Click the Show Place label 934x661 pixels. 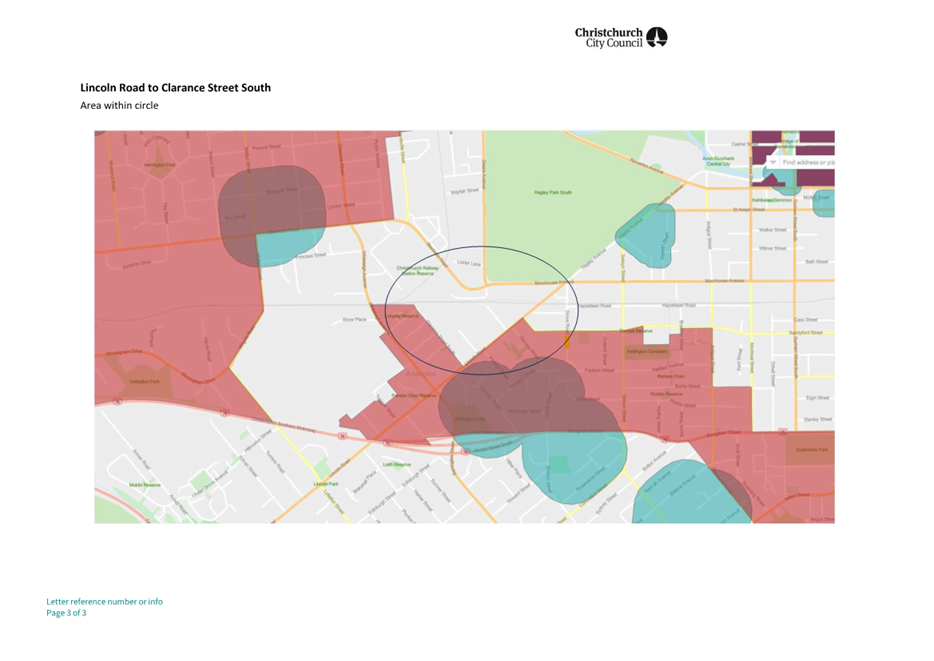coord(354,320)
